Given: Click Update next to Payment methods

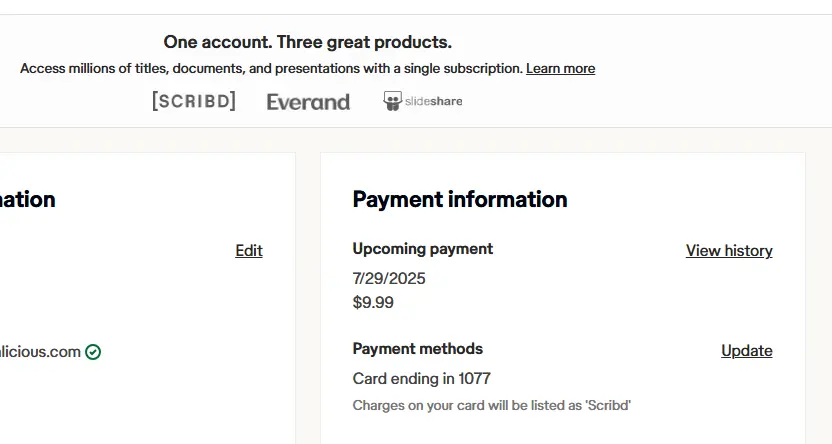Looking at the screenshot, I should click(747, 351).
